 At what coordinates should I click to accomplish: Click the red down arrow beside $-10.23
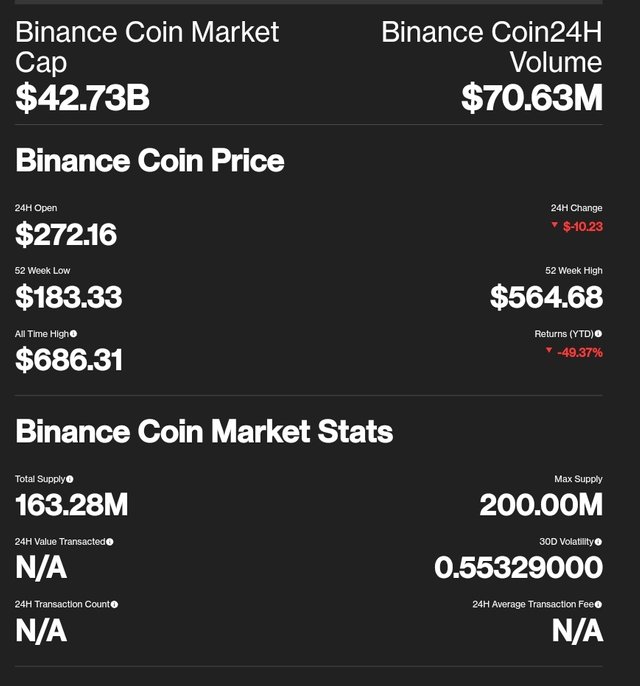[x=554, y=225]
